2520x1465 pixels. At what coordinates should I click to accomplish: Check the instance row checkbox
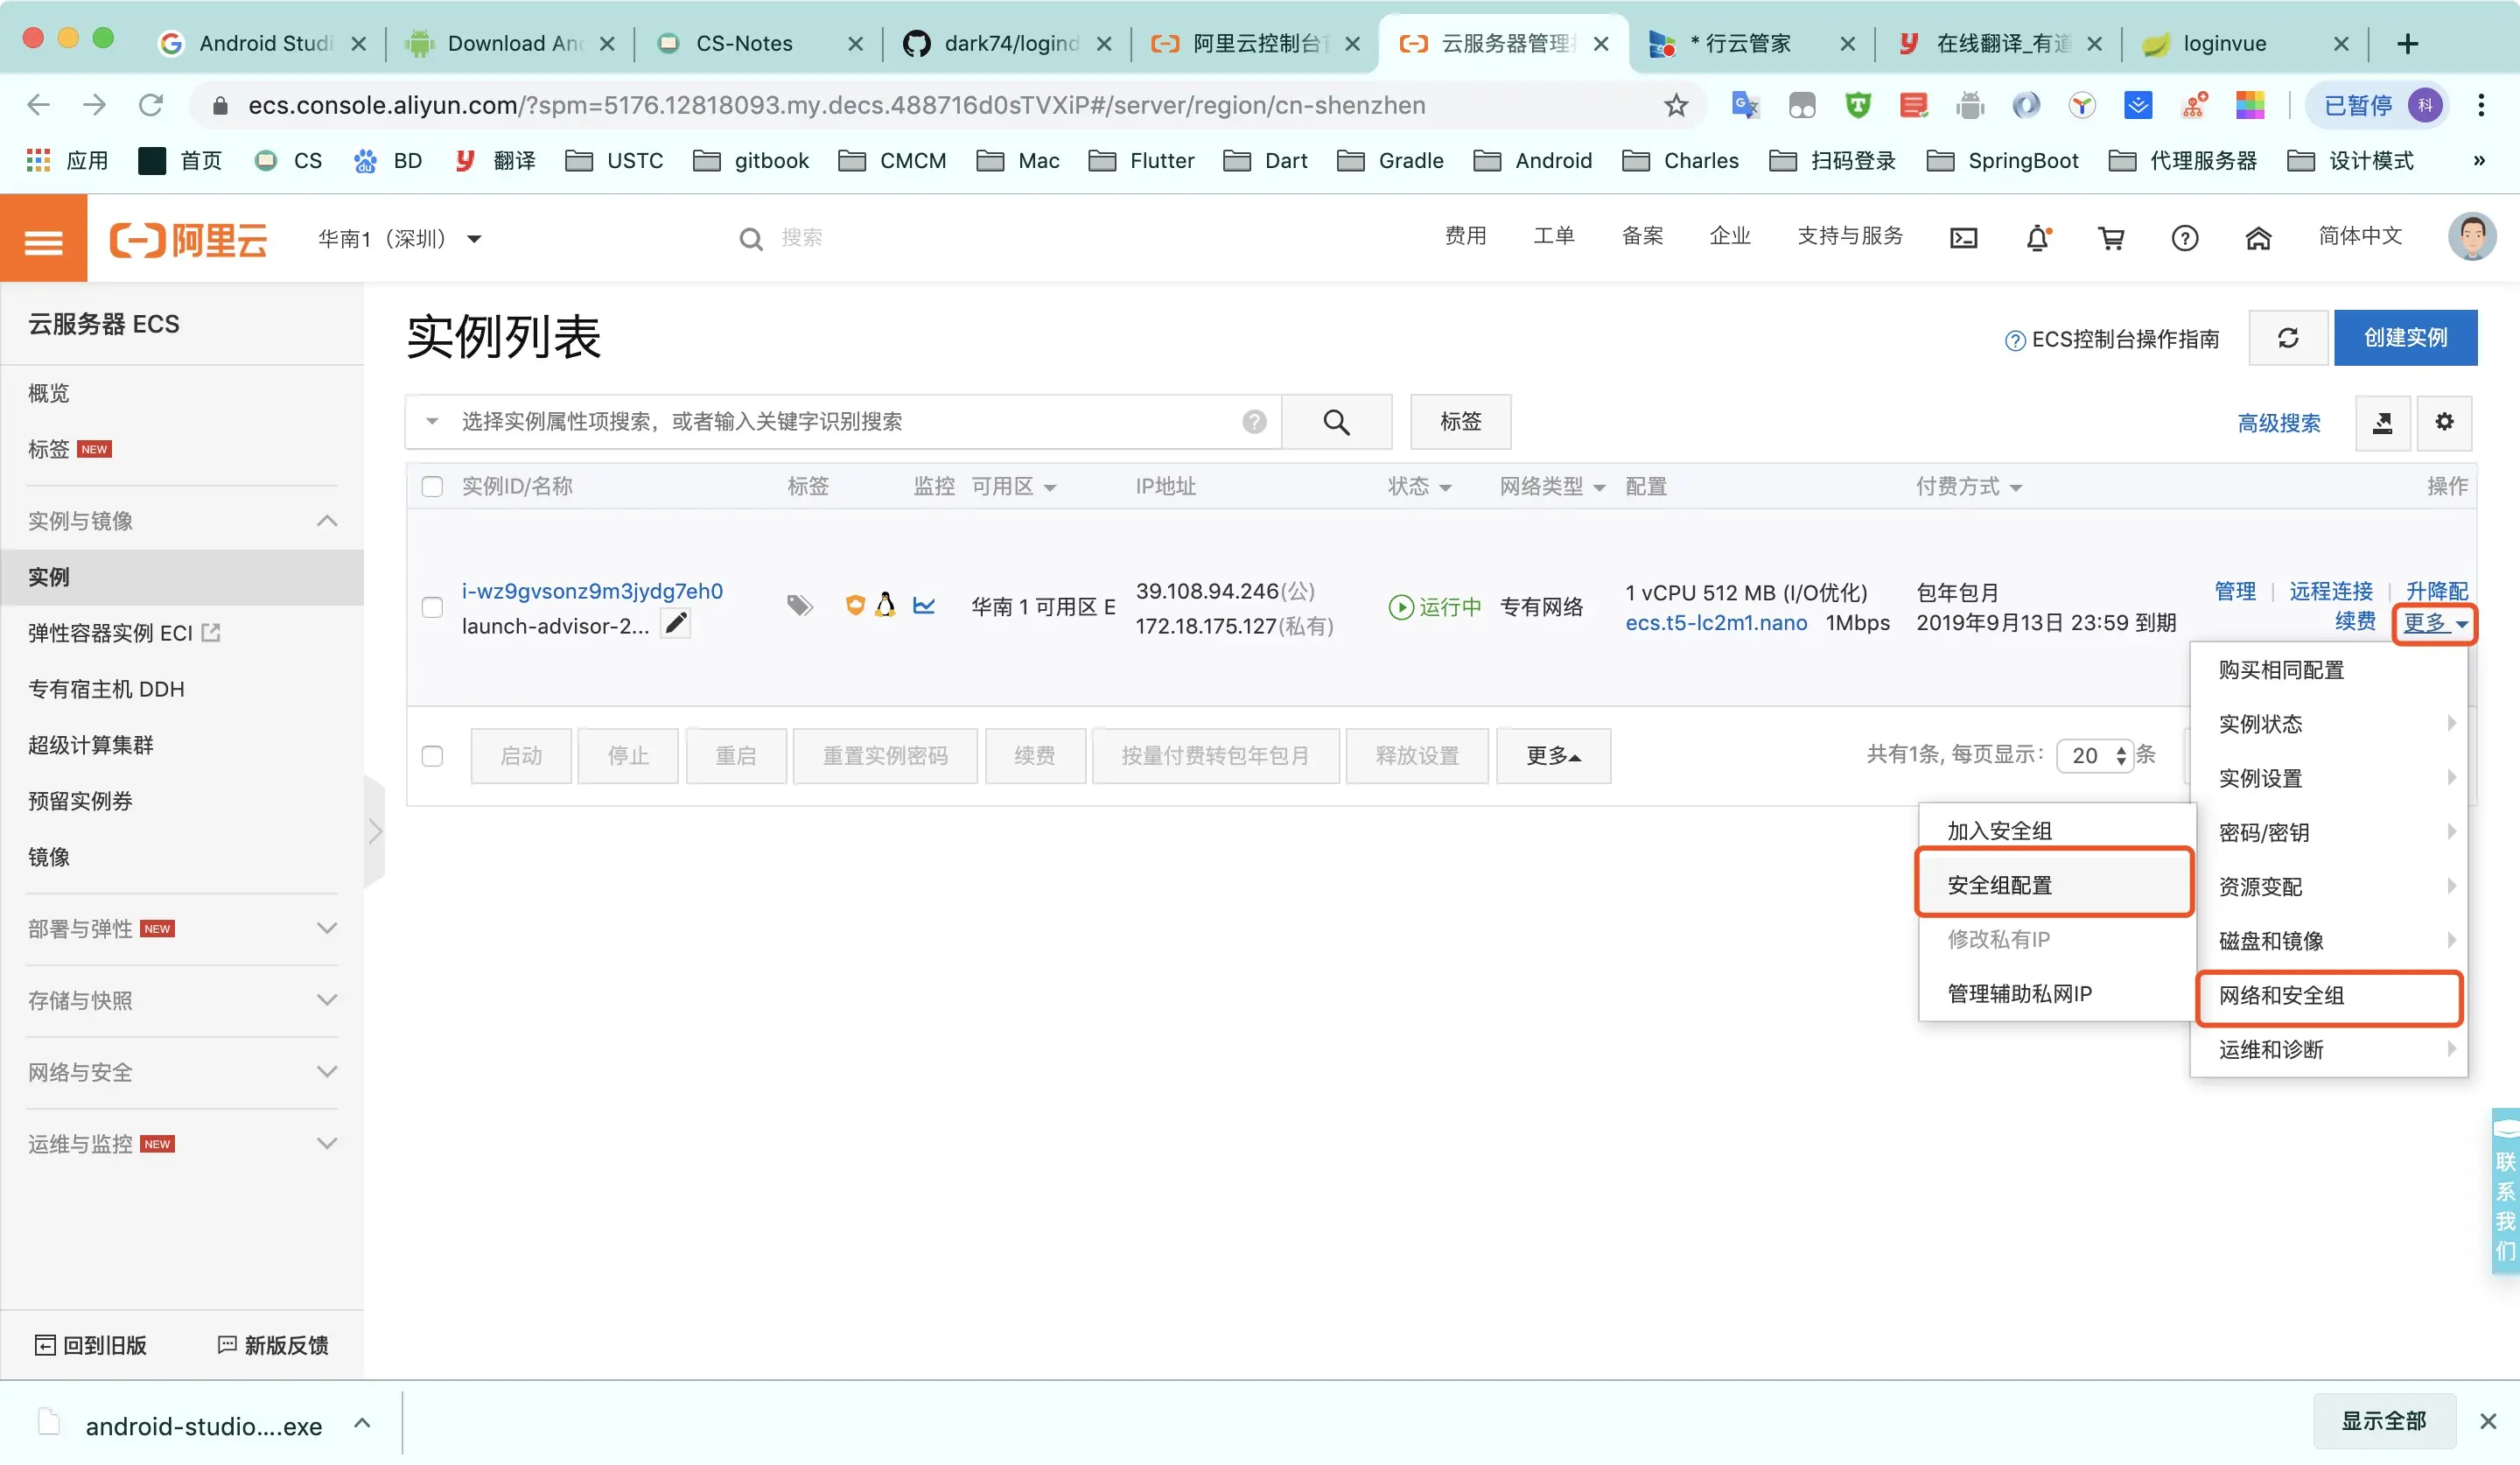[x=432, y=607]
